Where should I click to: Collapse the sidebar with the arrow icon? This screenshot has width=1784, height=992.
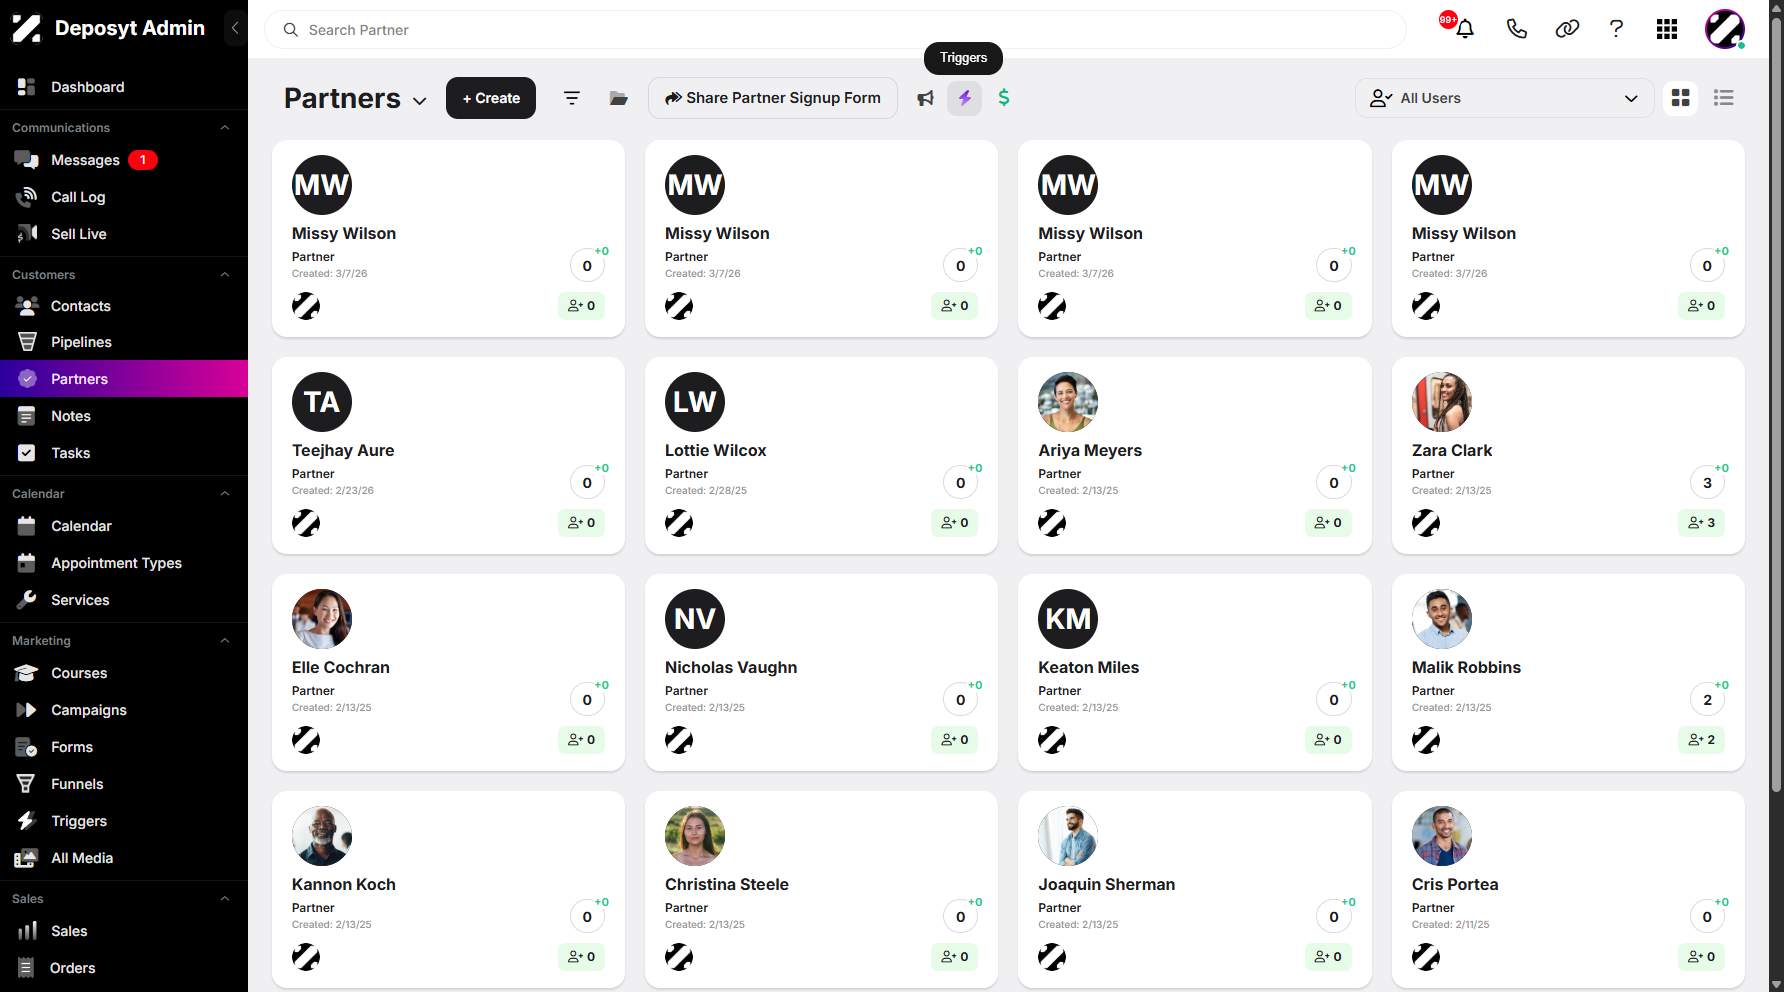235,28
